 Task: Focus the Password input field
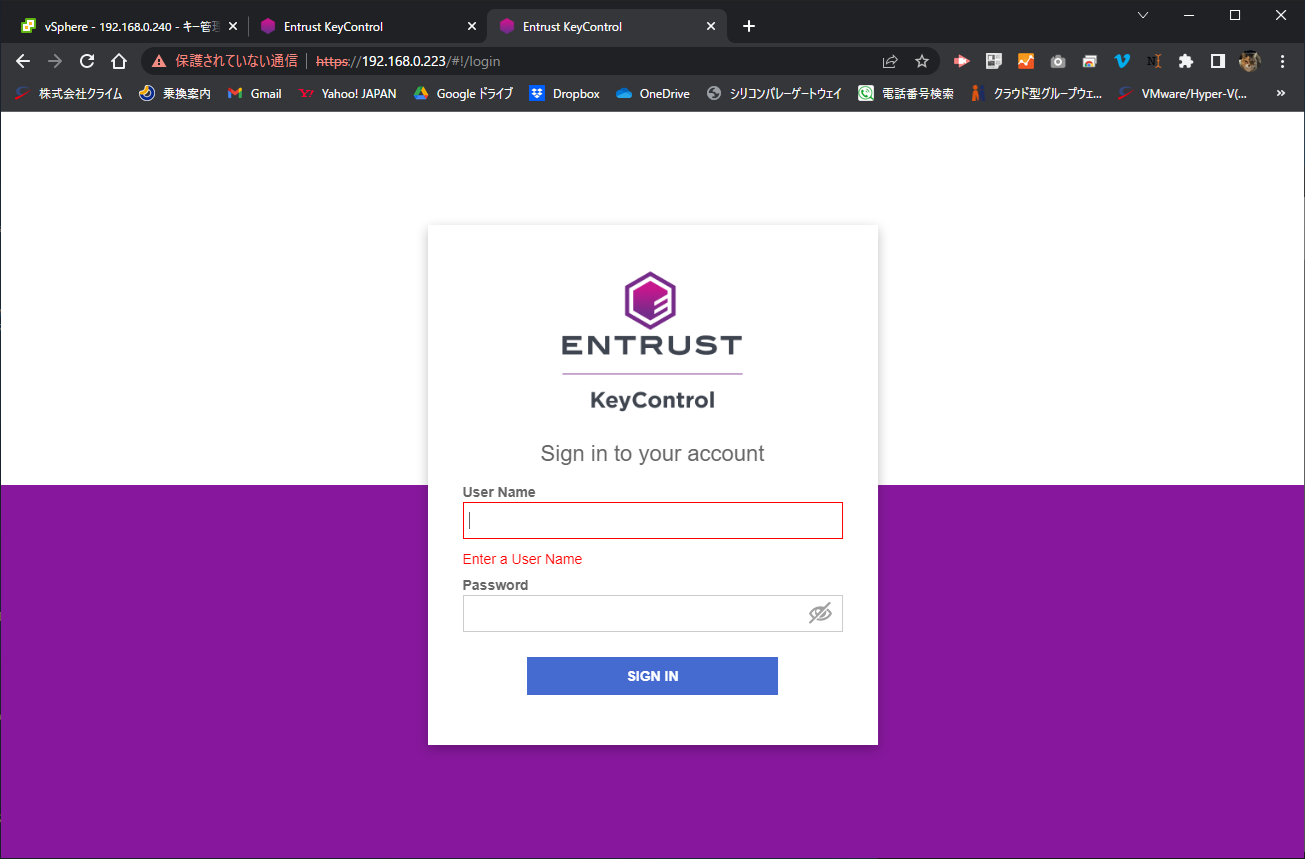coord(652,614)
